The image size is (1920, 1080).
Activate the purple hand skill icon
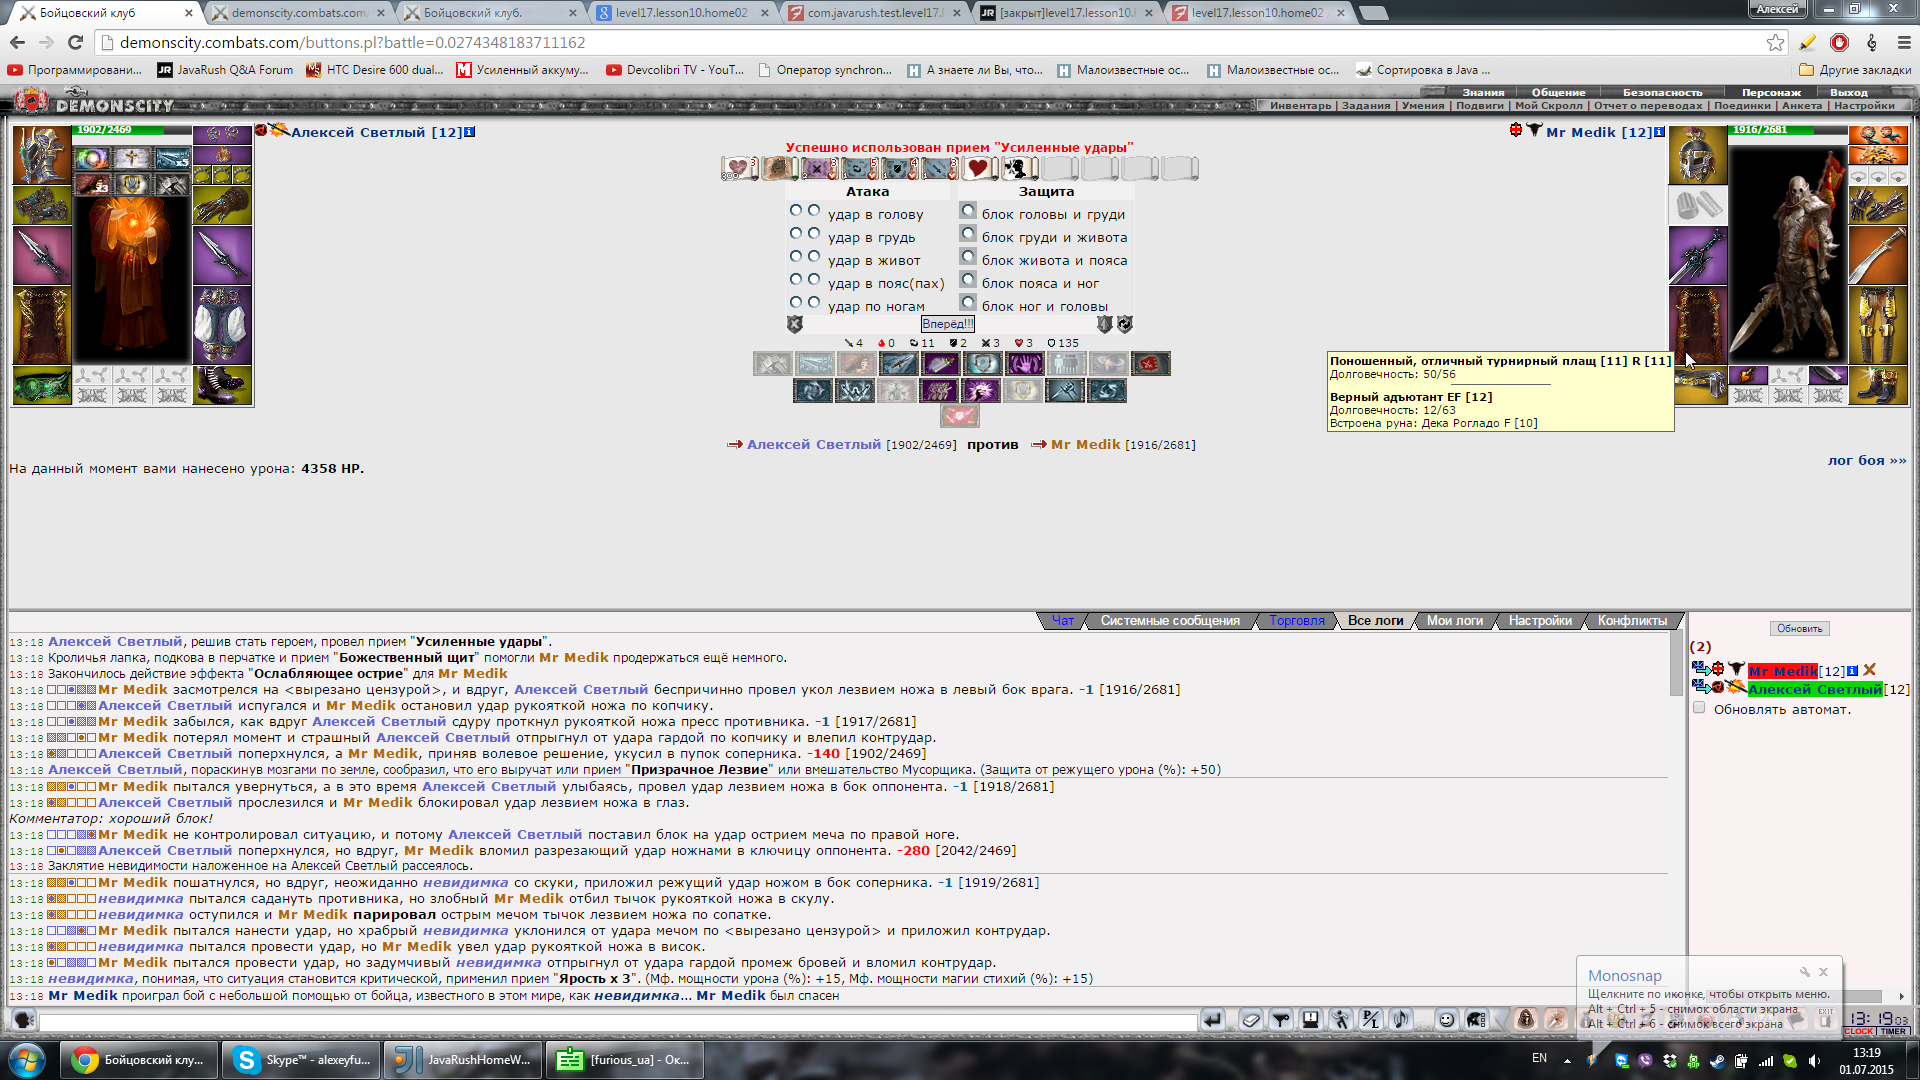1024,364
